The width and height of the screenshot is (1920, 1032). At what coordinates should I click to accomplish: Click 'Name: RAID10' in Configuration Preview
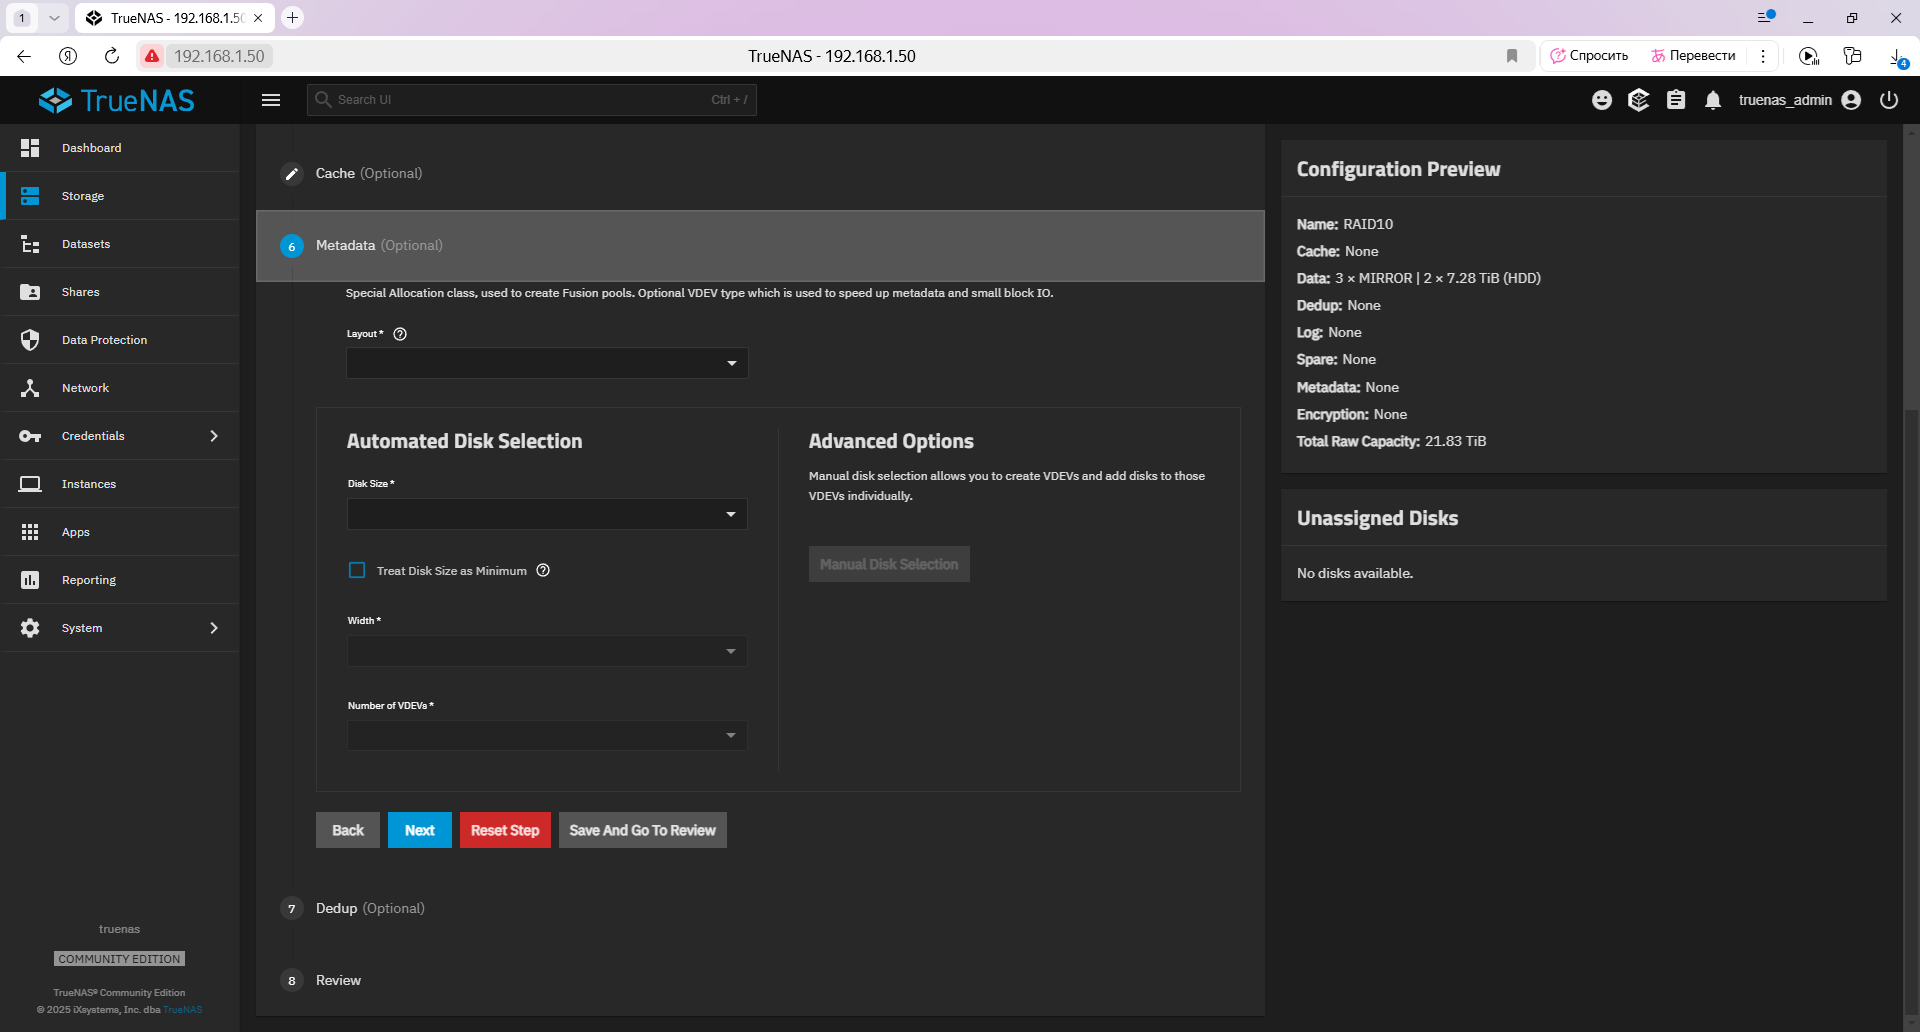point(1345,224)
